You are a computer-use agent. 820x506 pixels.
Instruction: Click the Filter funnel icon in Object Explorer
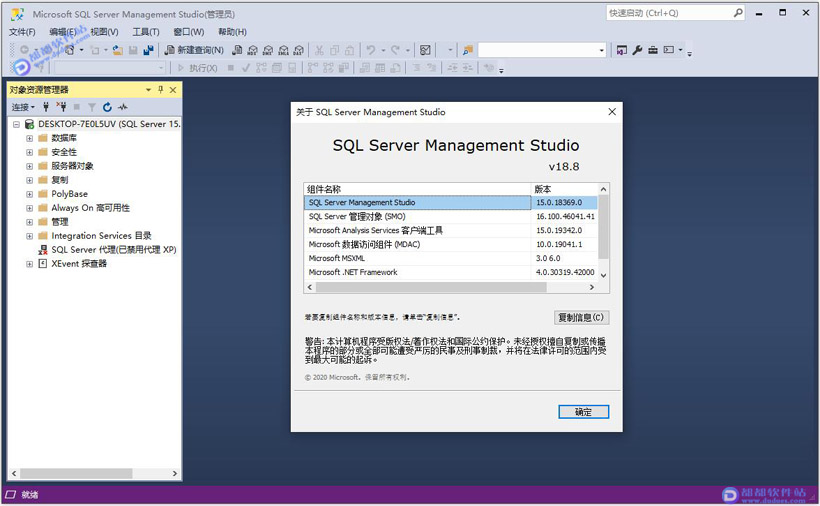point(92,107)
